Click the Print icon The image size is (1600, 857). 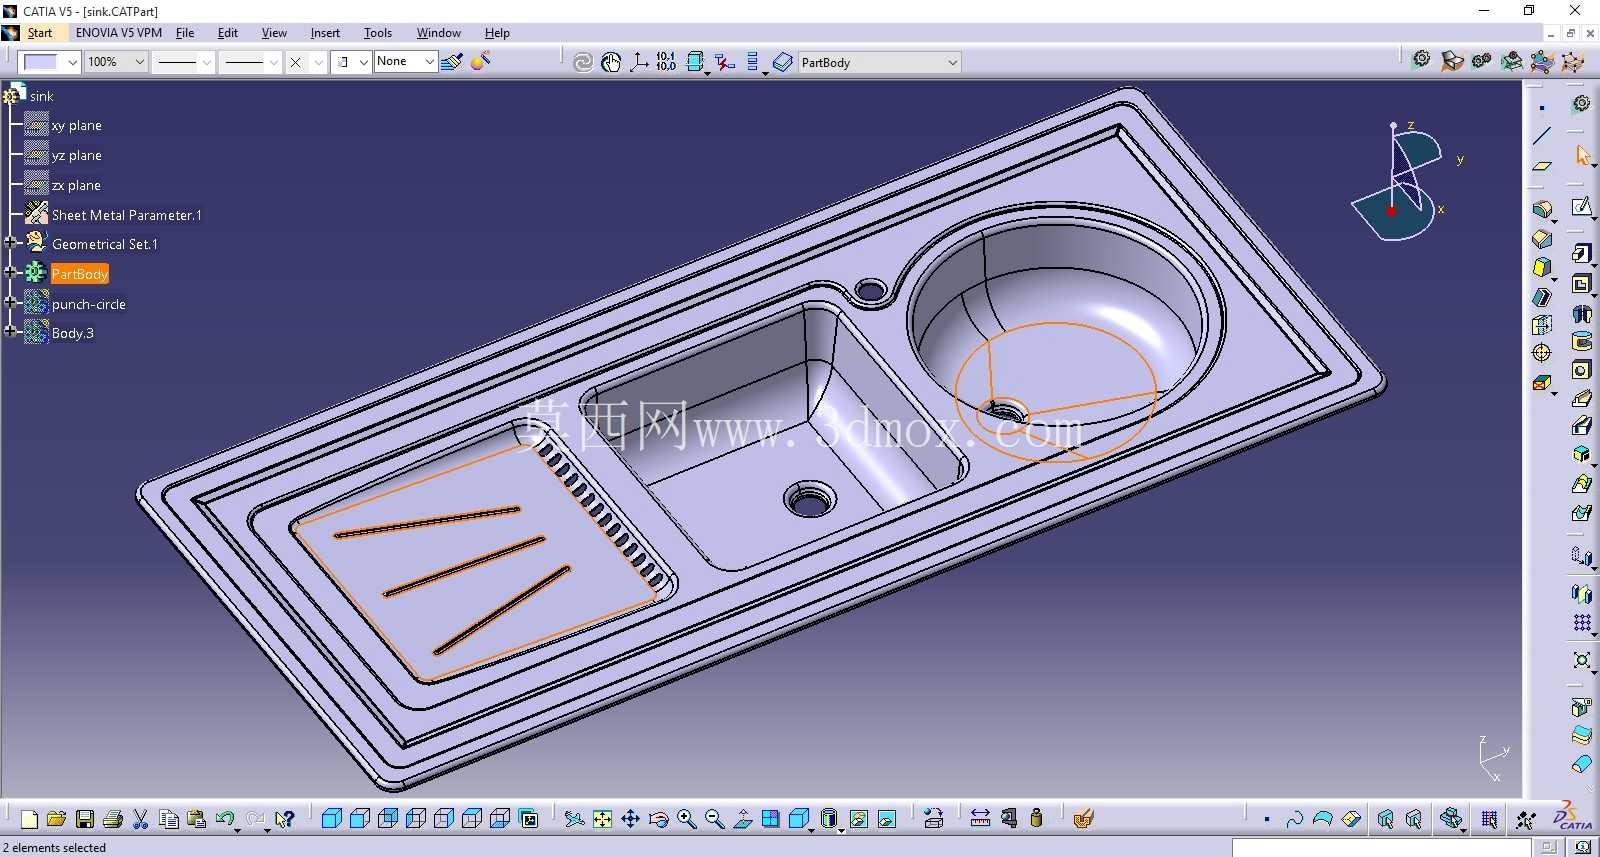coord(112,820)
